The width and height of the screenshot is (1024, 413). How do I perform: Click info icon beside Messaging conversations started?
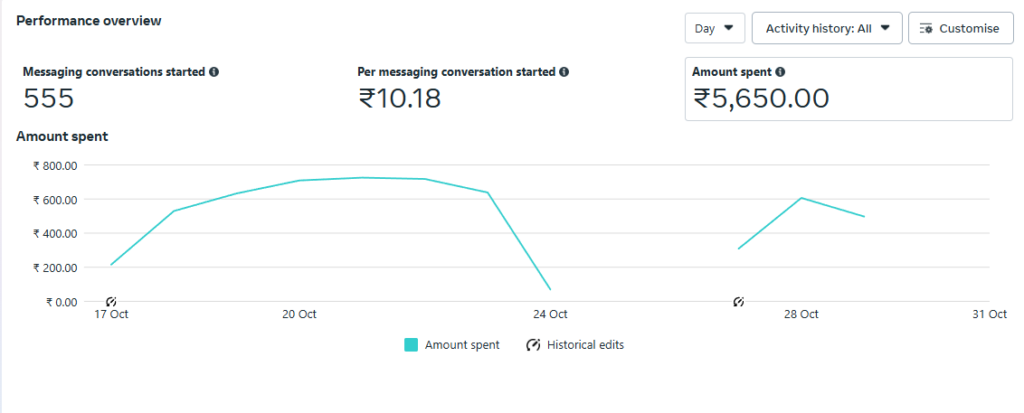pos(214,72)
